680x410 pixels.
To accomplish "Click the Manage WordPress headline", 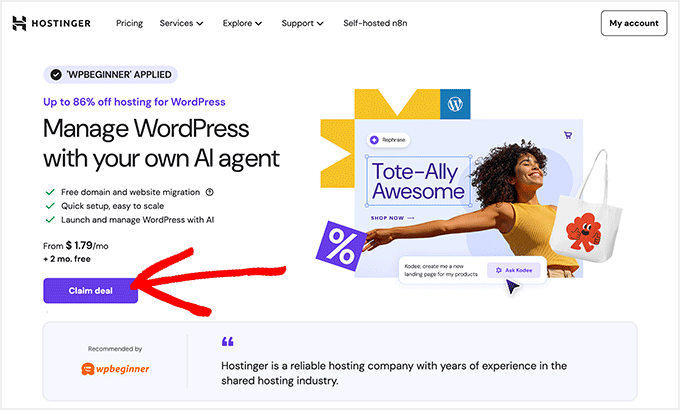I will pos(161,143).
